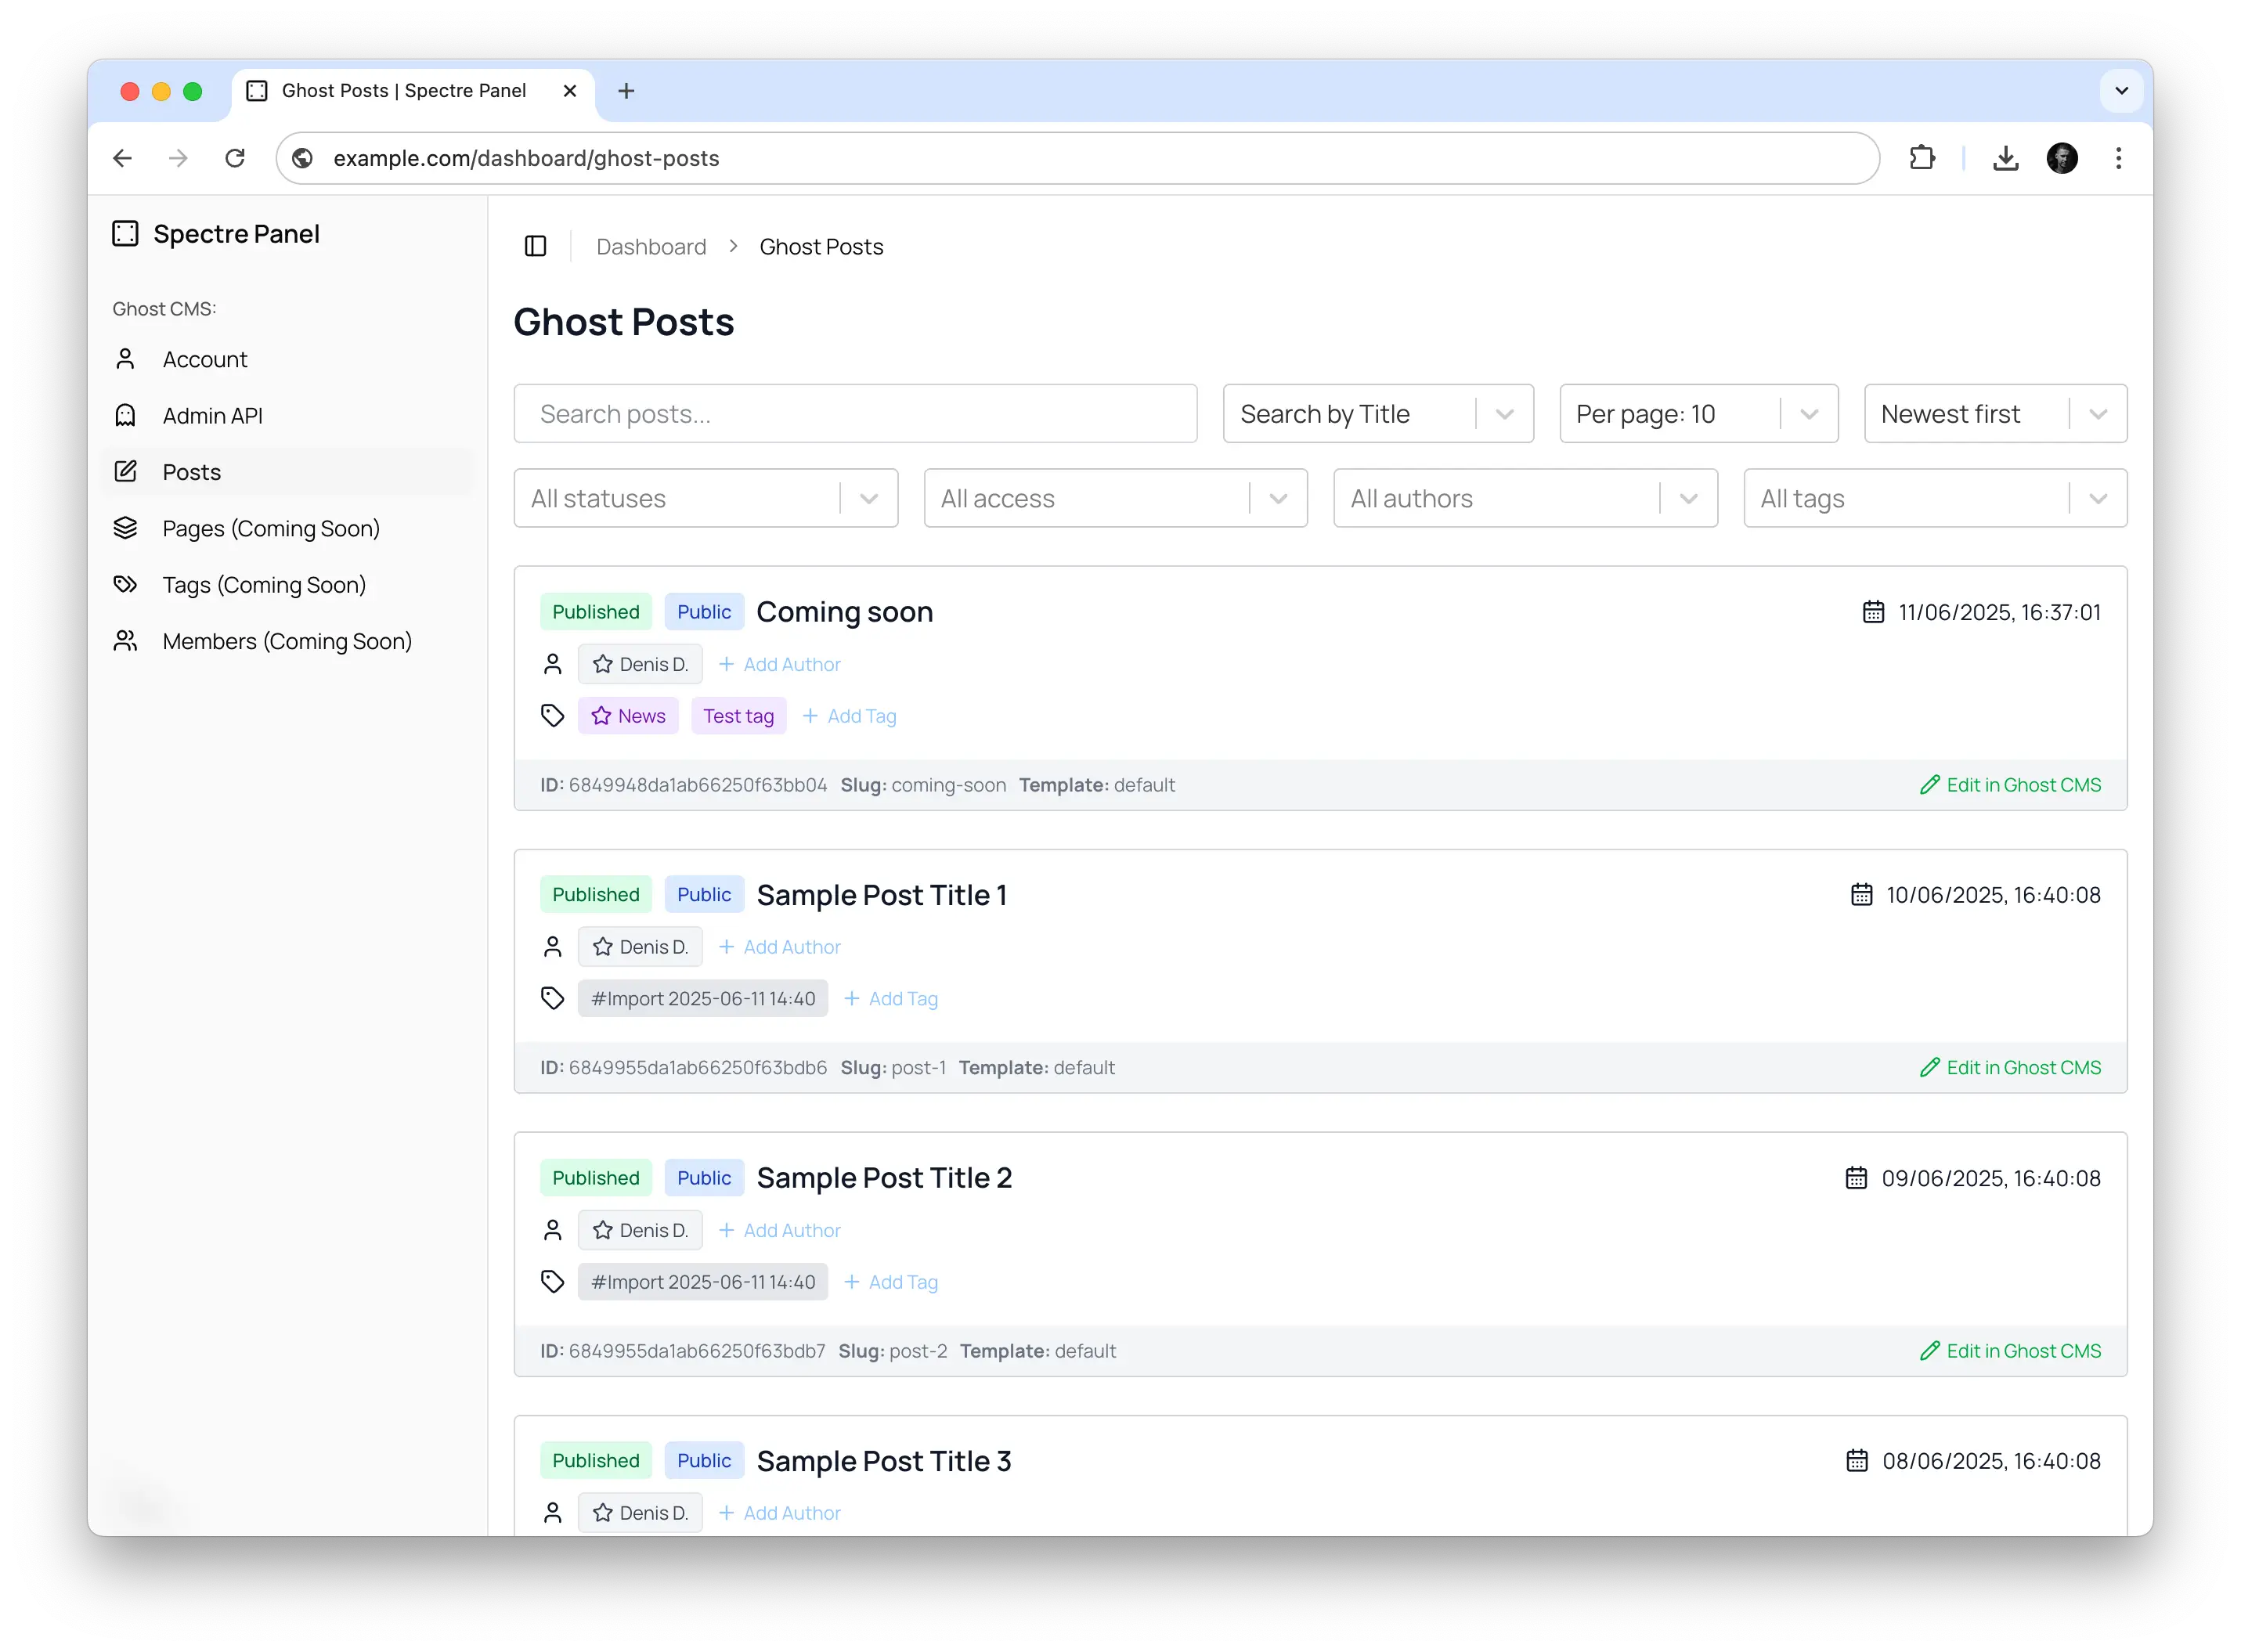The height and width of the screenshot is (1652, 2241).
Task: Open Edit in Ghost CMS for post-1
Action: (x=2010, y=1068)
